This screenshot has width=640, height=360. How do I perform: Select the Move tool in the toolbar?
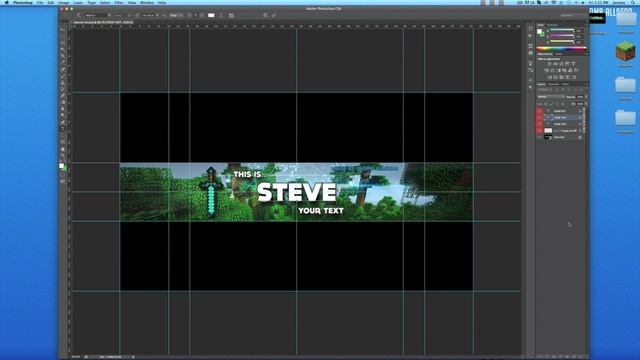[63, 29]
